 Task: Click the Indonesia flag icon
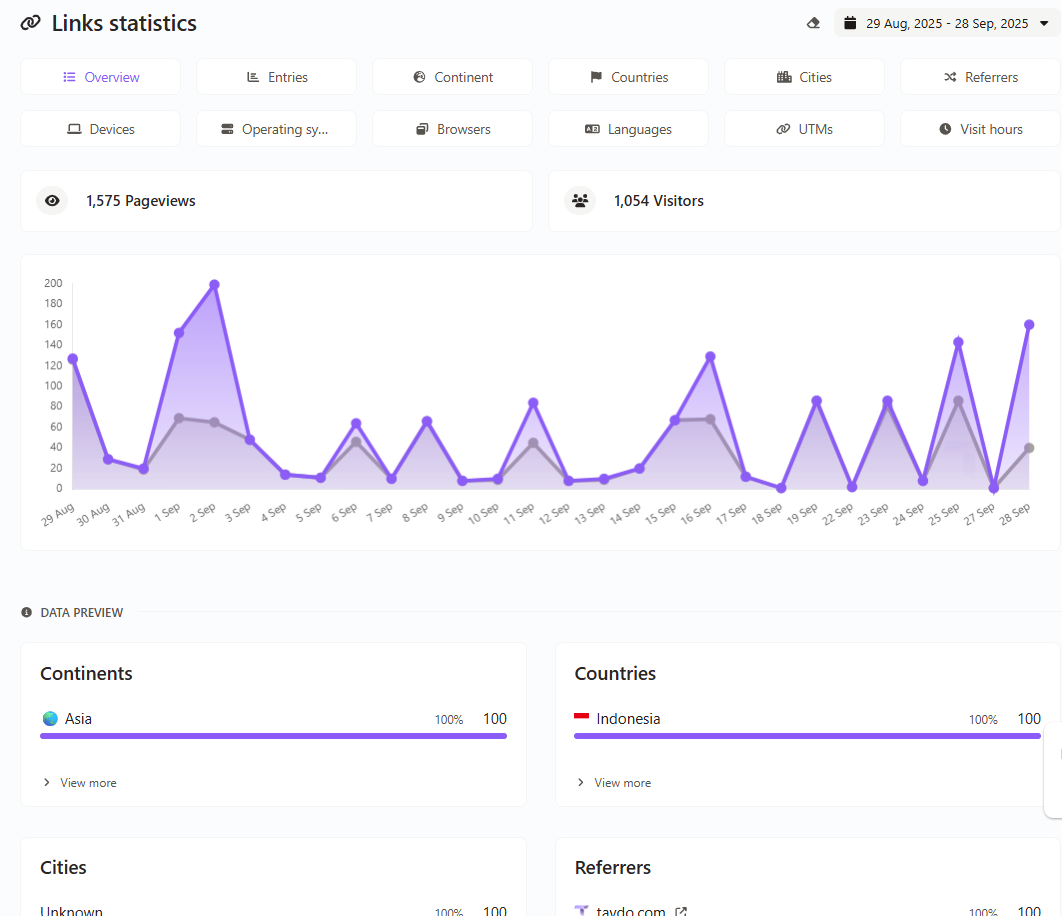click(x=581, y=718)
